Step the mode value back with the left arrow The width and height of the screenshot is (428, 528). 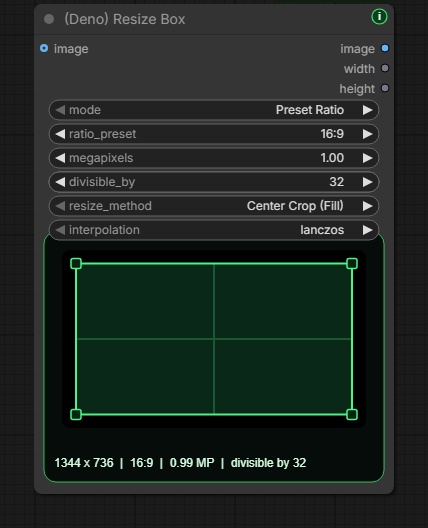pyautogui.click(x=60, y=110)
